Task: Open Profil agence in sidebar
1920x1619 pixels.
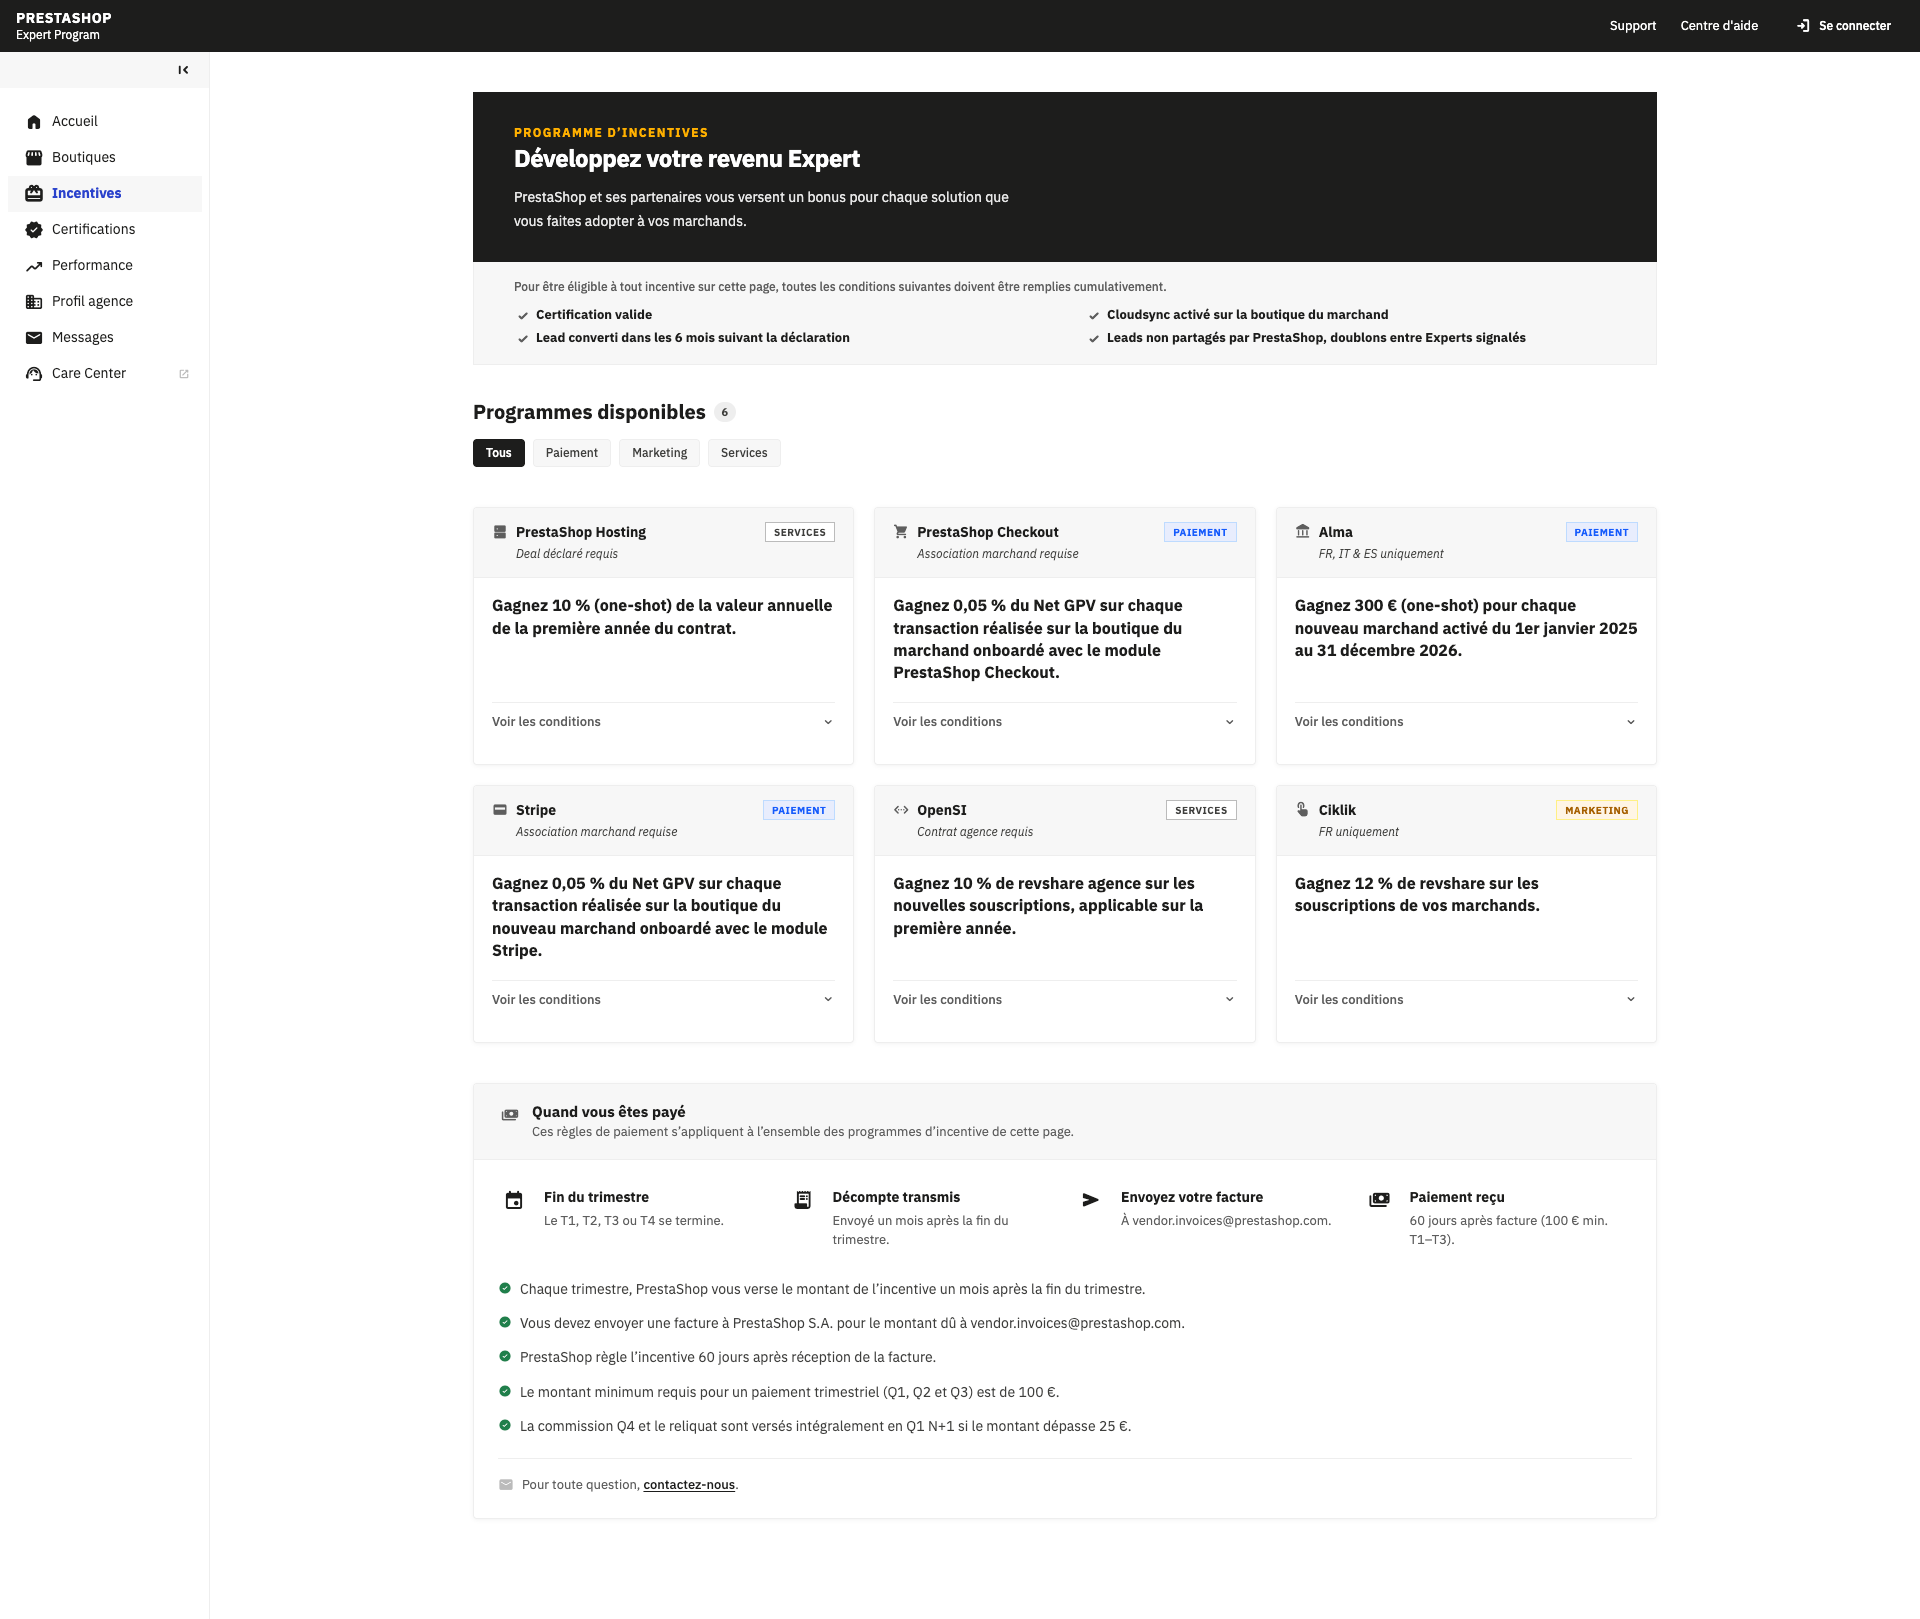Action: [105, 302]
